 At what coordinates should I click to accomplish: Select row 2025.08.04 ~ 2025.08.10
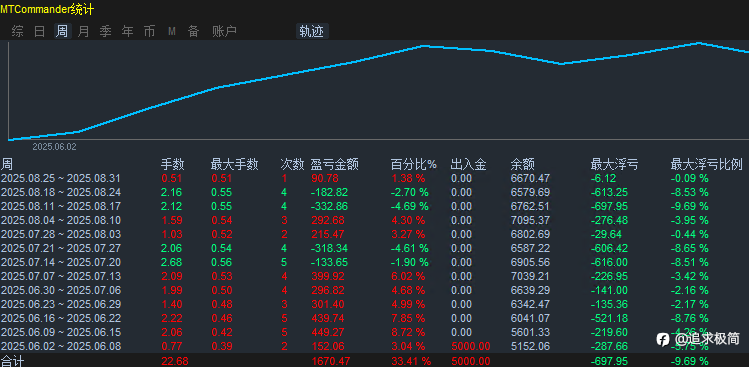tap(374, 221)
